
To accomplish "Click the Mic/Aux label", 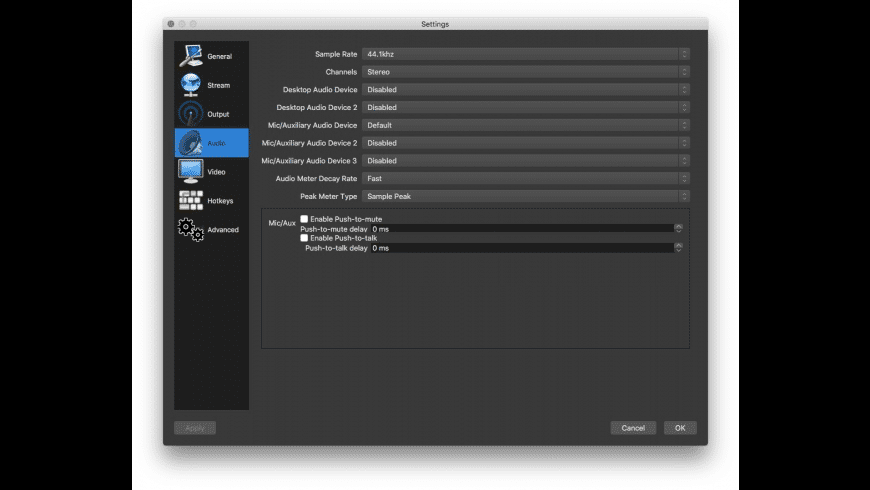I will (x=282, y=223).
